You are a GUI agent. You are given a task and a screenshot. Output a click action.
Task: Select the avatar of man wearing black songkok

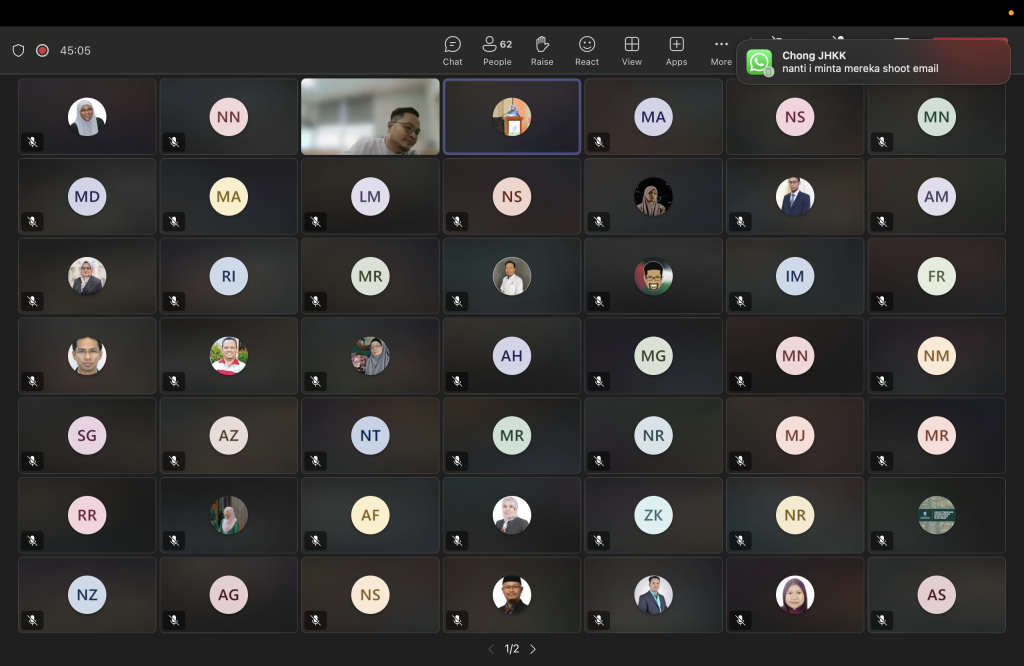(512, 595)
